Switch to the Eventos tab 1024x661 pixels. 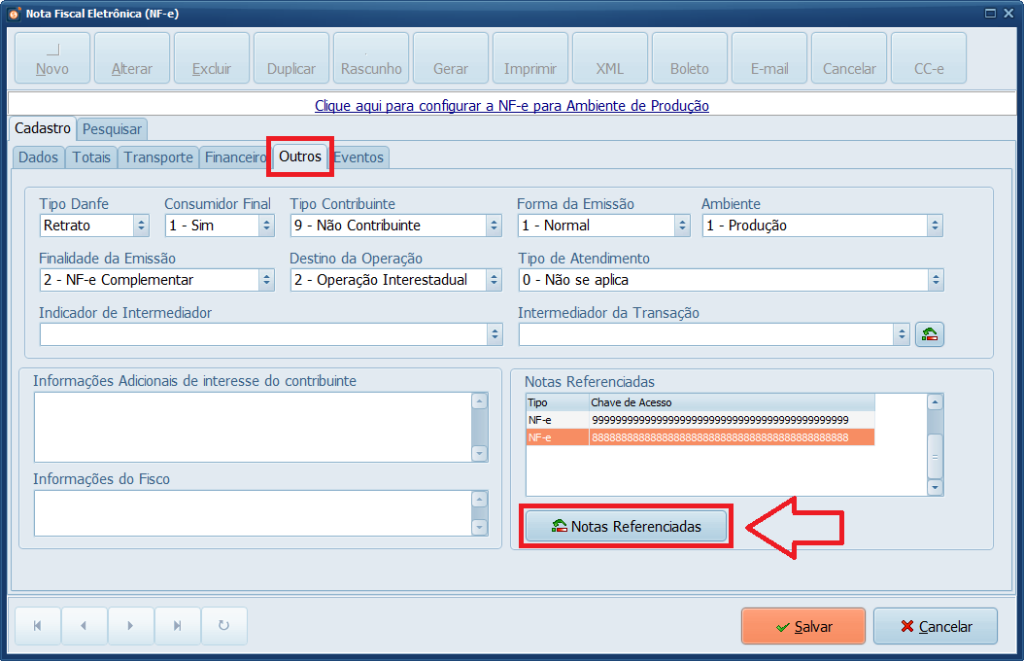[x=359, y=157]
